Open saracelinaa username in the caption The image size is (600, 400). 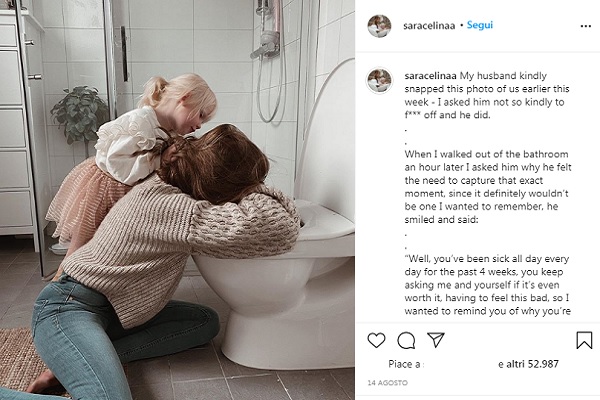tap(430, 76)
